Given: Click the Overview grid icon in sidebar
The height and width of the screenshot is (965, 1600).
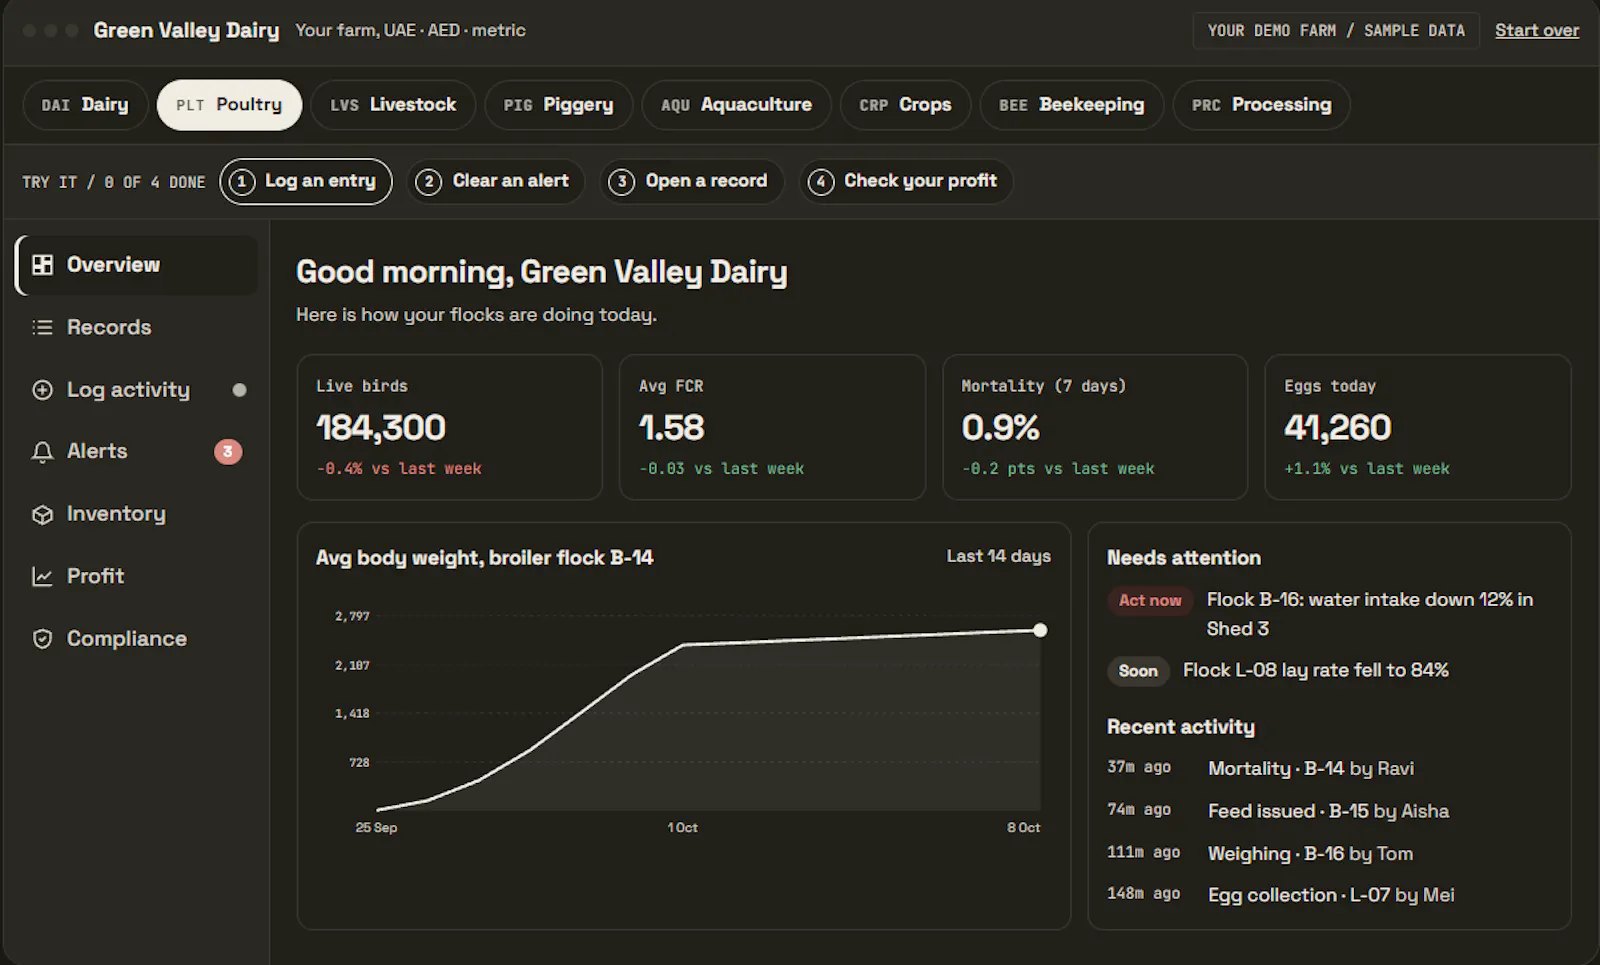Looking at the screenshot, I should pyautogui.click(x=42, y=265).
